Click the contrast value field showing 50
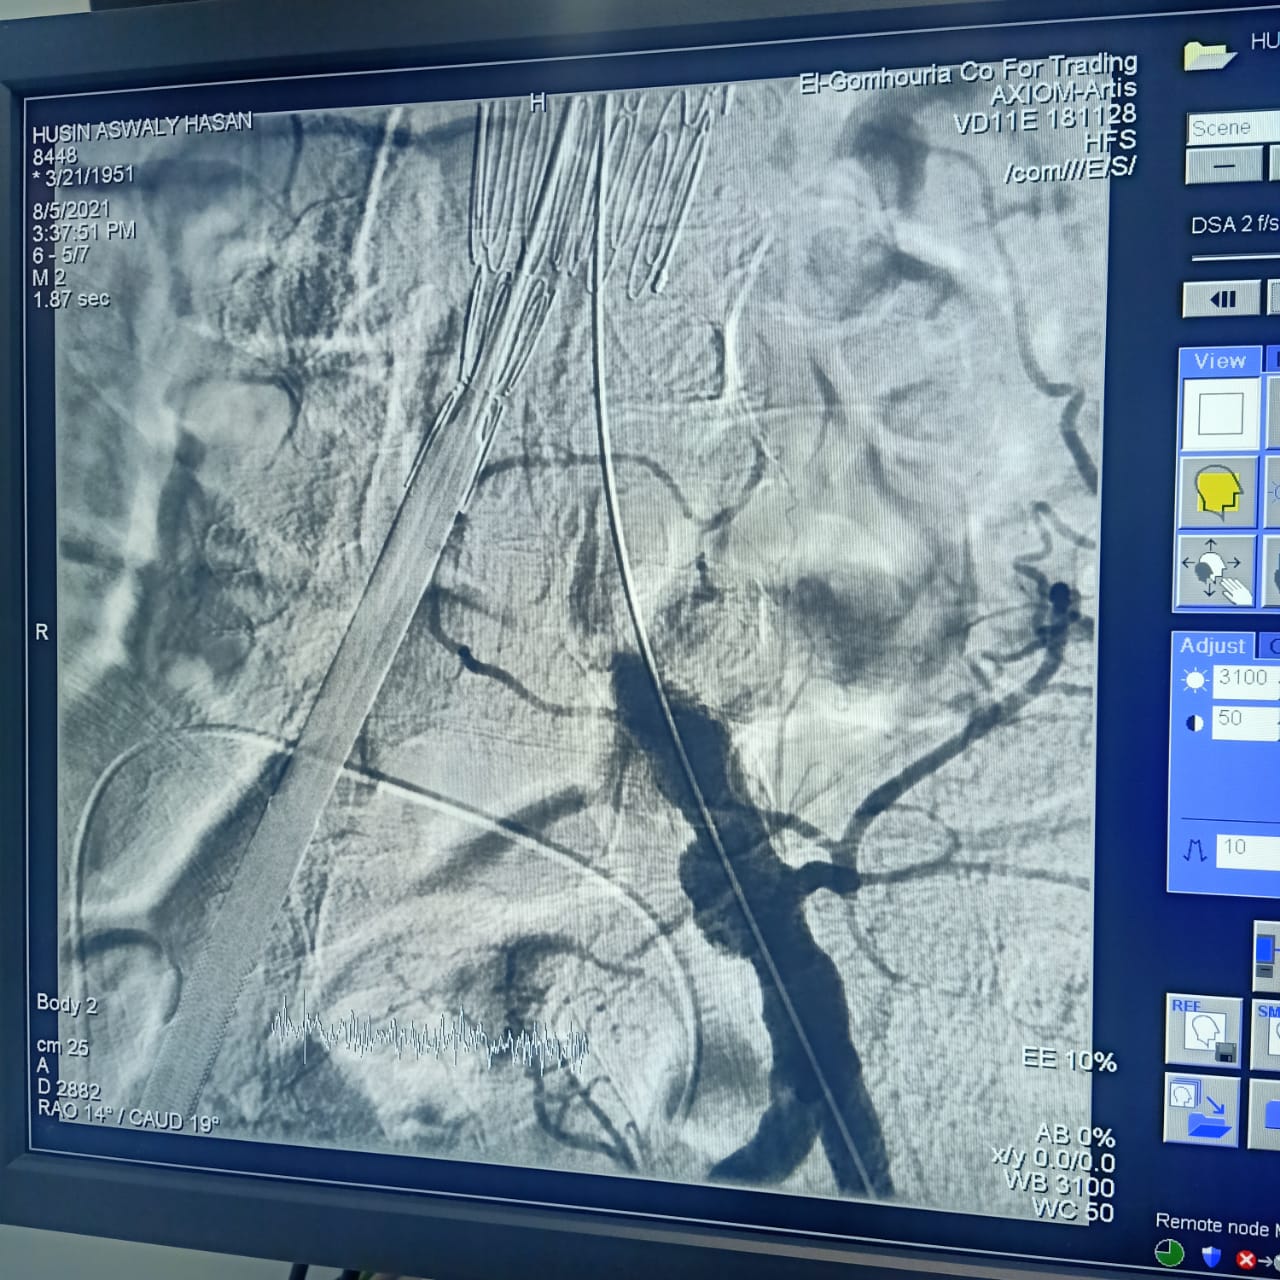The height and width of the screenshot is (1280, 1280). pos(1246,720)
